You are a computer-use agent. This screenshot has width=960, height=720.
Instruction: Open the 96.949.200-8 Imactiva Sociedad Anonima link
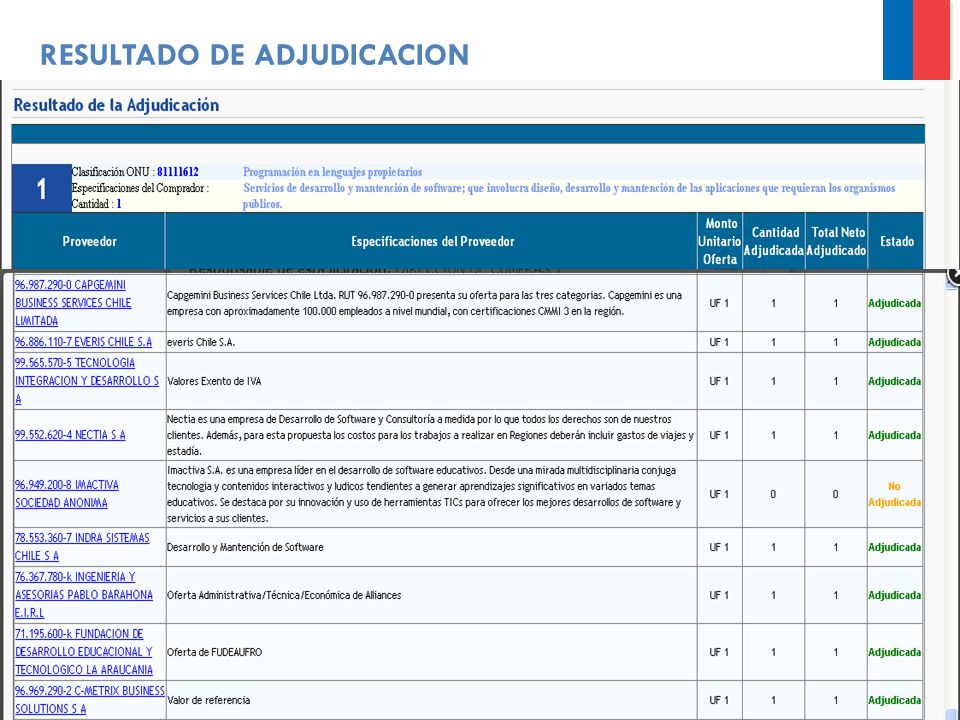point(67,494)
